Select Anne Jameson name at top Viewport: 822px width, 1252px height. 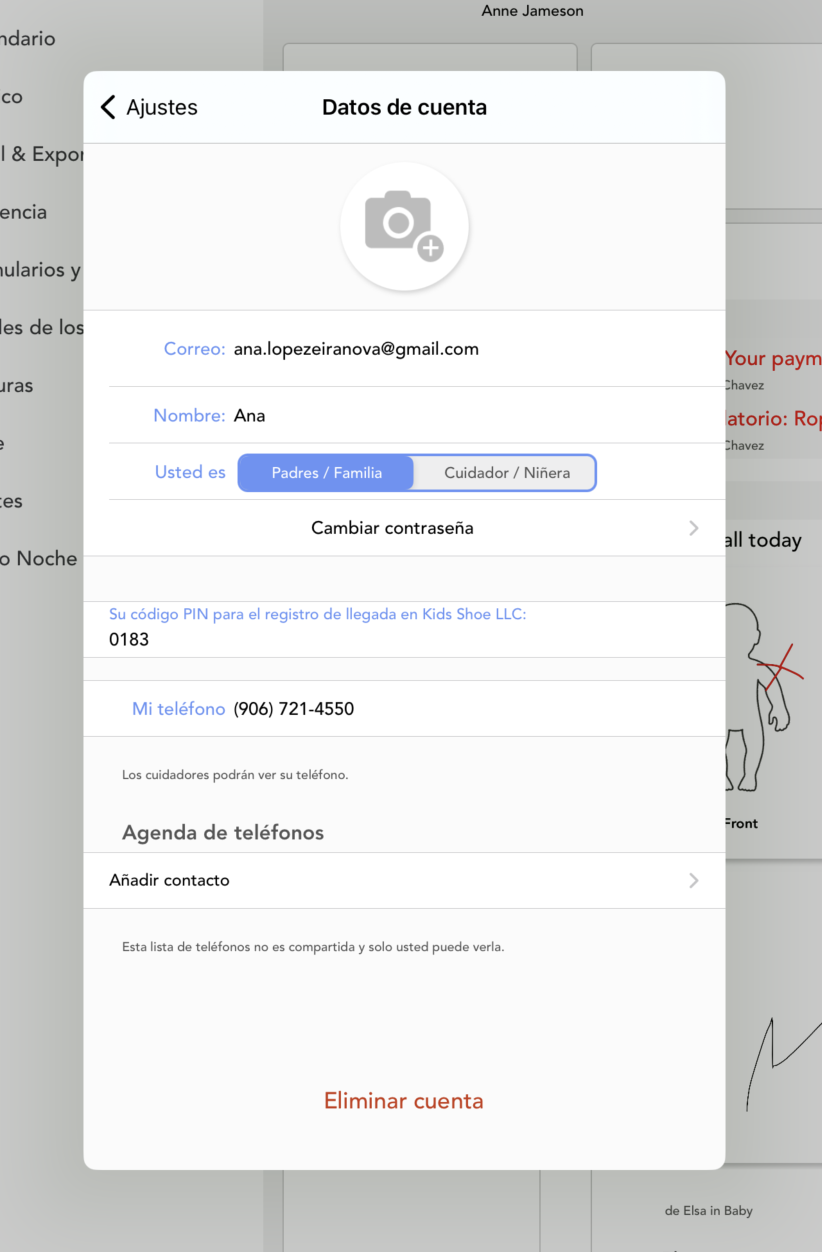532,11
